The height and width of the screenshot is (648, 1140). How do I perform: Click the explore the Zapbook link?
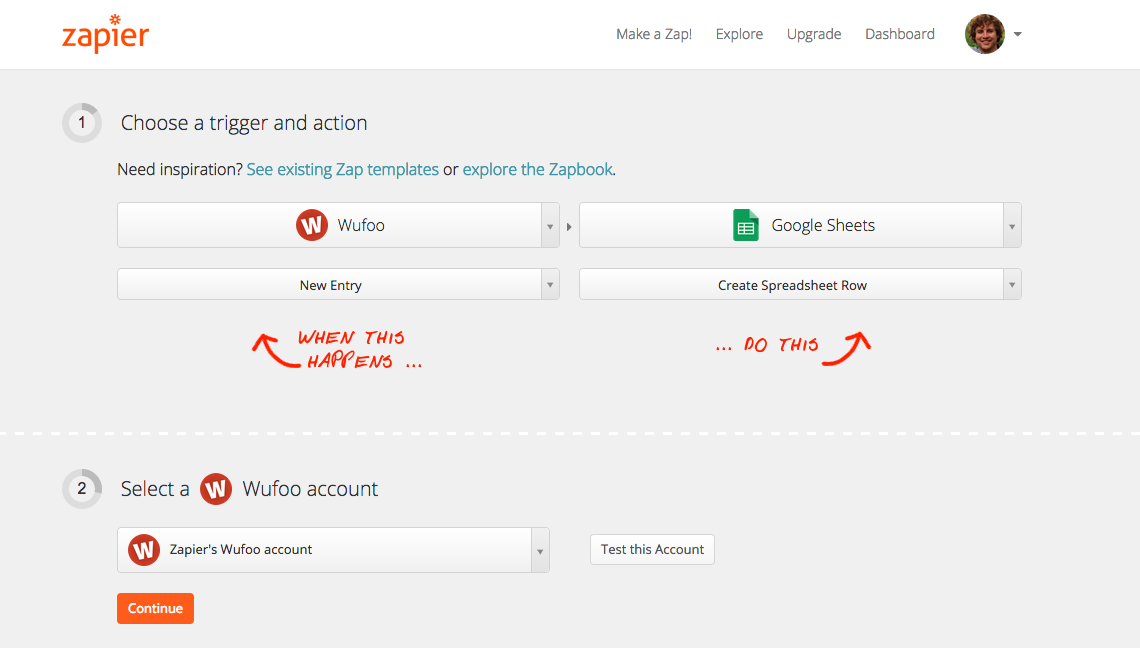click(x=537, y=169)
